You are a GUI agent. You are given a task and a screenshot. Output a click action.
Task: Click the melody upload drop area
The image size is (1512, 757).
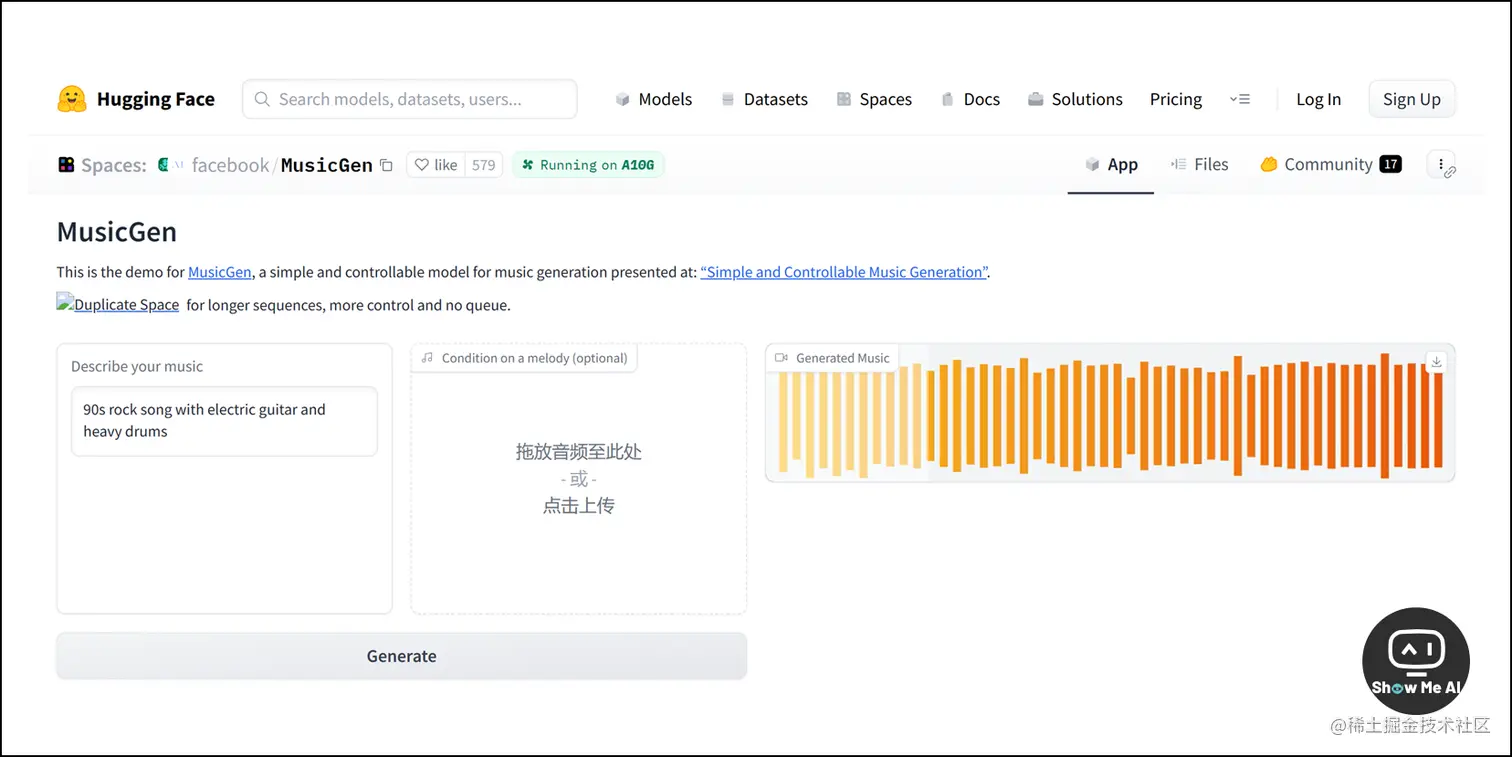[x=579, y=479]
